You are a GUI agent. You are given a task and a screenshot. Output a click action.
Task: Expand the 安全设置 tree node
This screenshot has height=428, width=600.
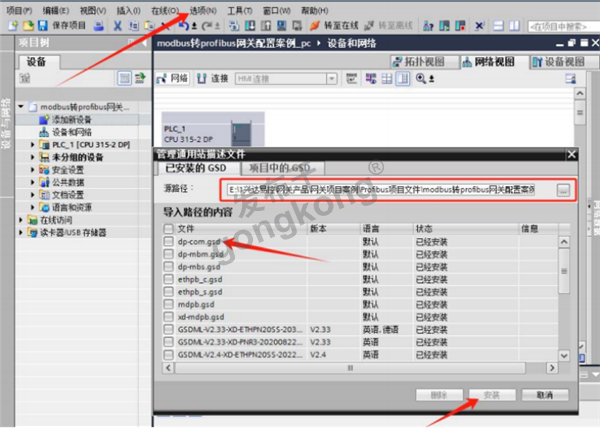click(33, 170)
